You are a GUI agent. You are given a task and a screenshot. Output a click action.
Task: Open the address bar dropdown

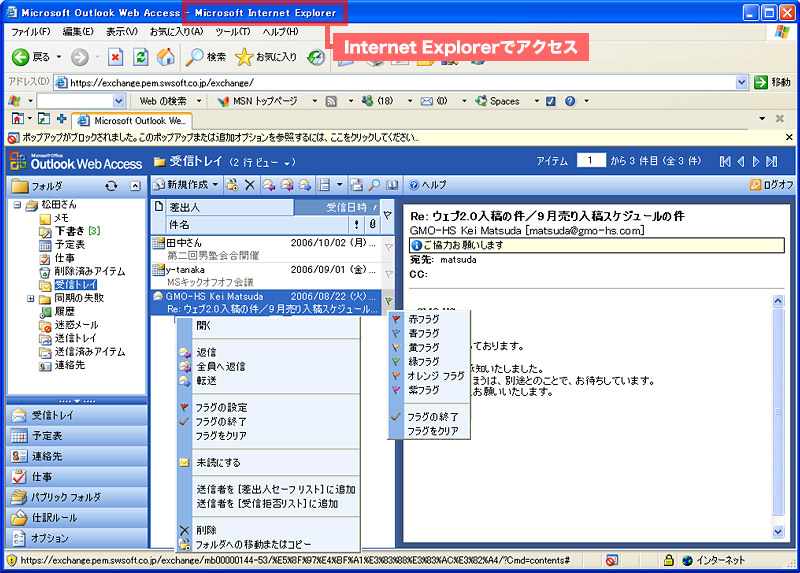[x=741, y=82]
